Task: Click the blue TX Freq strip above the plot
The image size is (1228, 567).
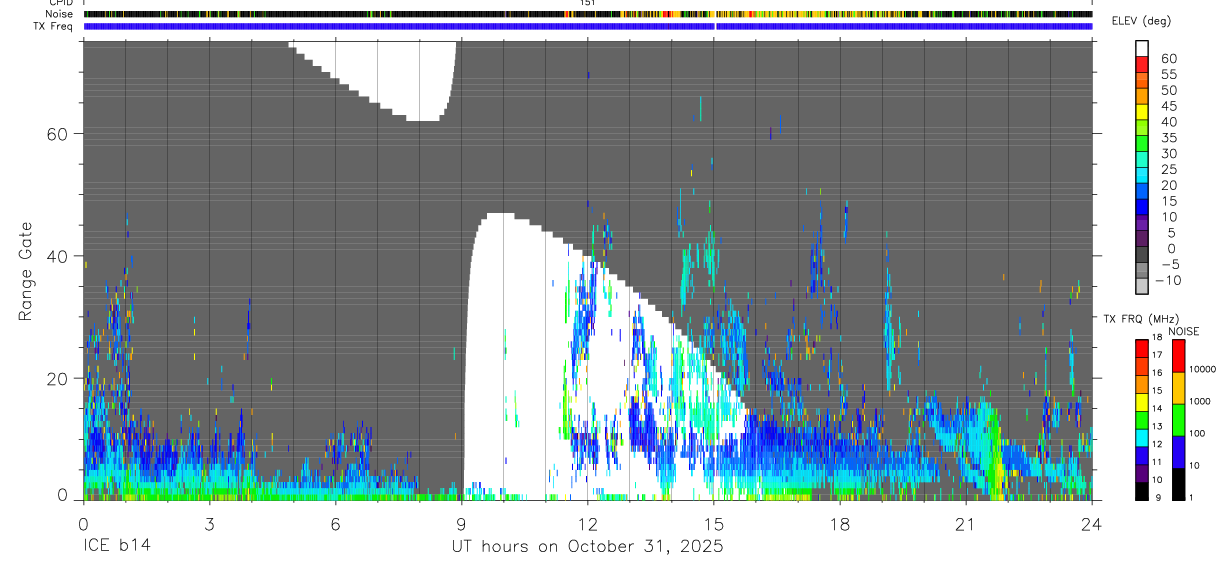Action: coord(588,26)
